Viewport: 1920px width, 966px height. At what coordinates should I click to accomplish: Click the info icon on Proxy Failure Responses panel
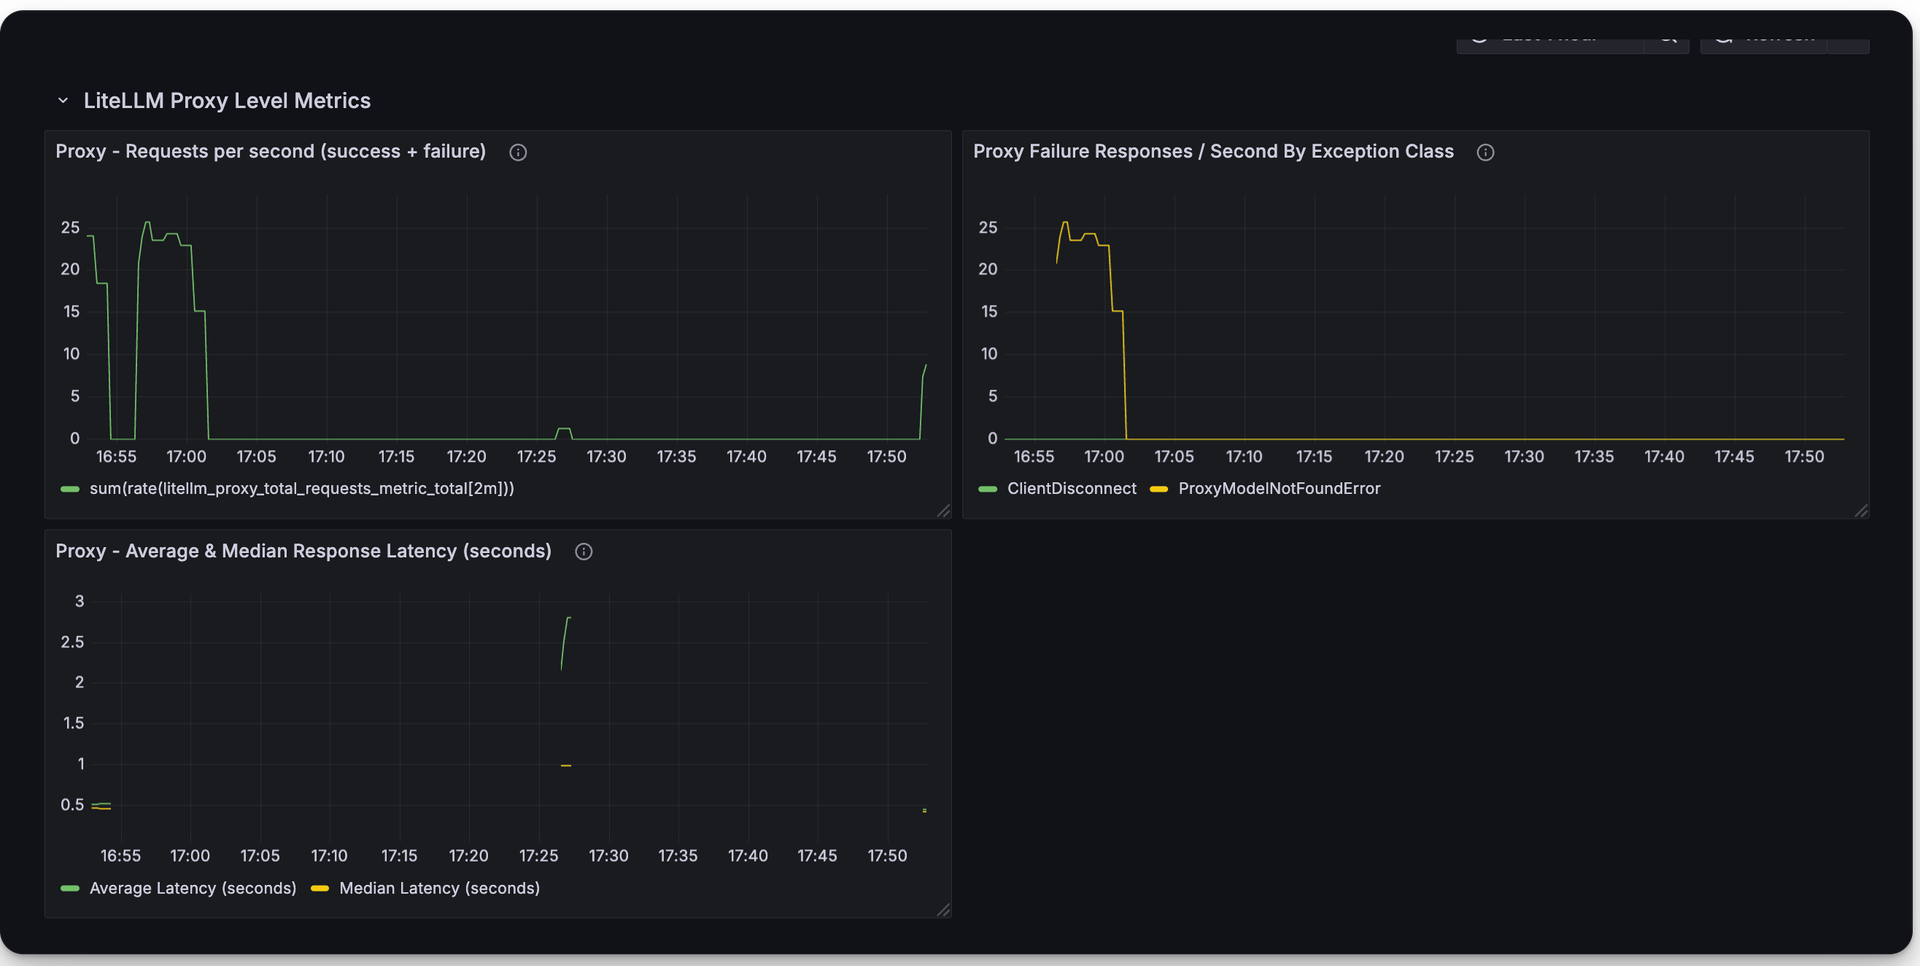coord(1486,152)
